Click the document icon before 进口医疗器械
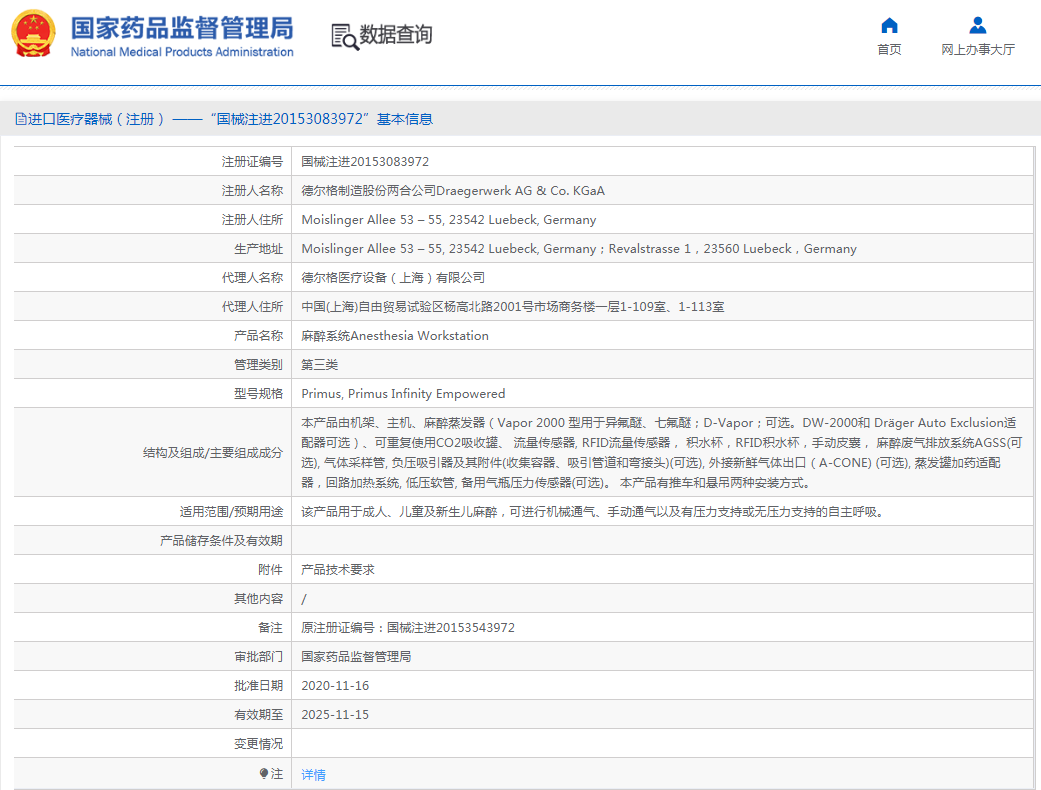 pyautogui.click(x=20, y=119)
